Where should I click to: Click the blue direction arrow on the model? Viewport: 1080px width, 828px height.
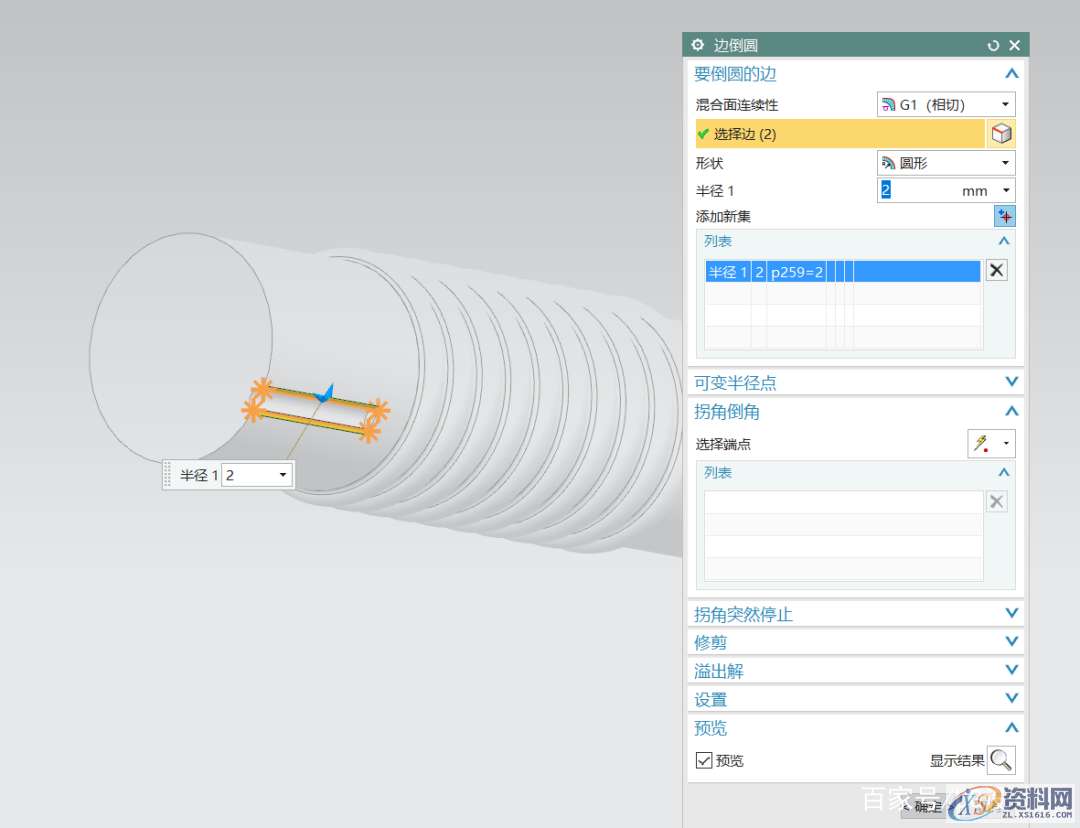[322, 394]
